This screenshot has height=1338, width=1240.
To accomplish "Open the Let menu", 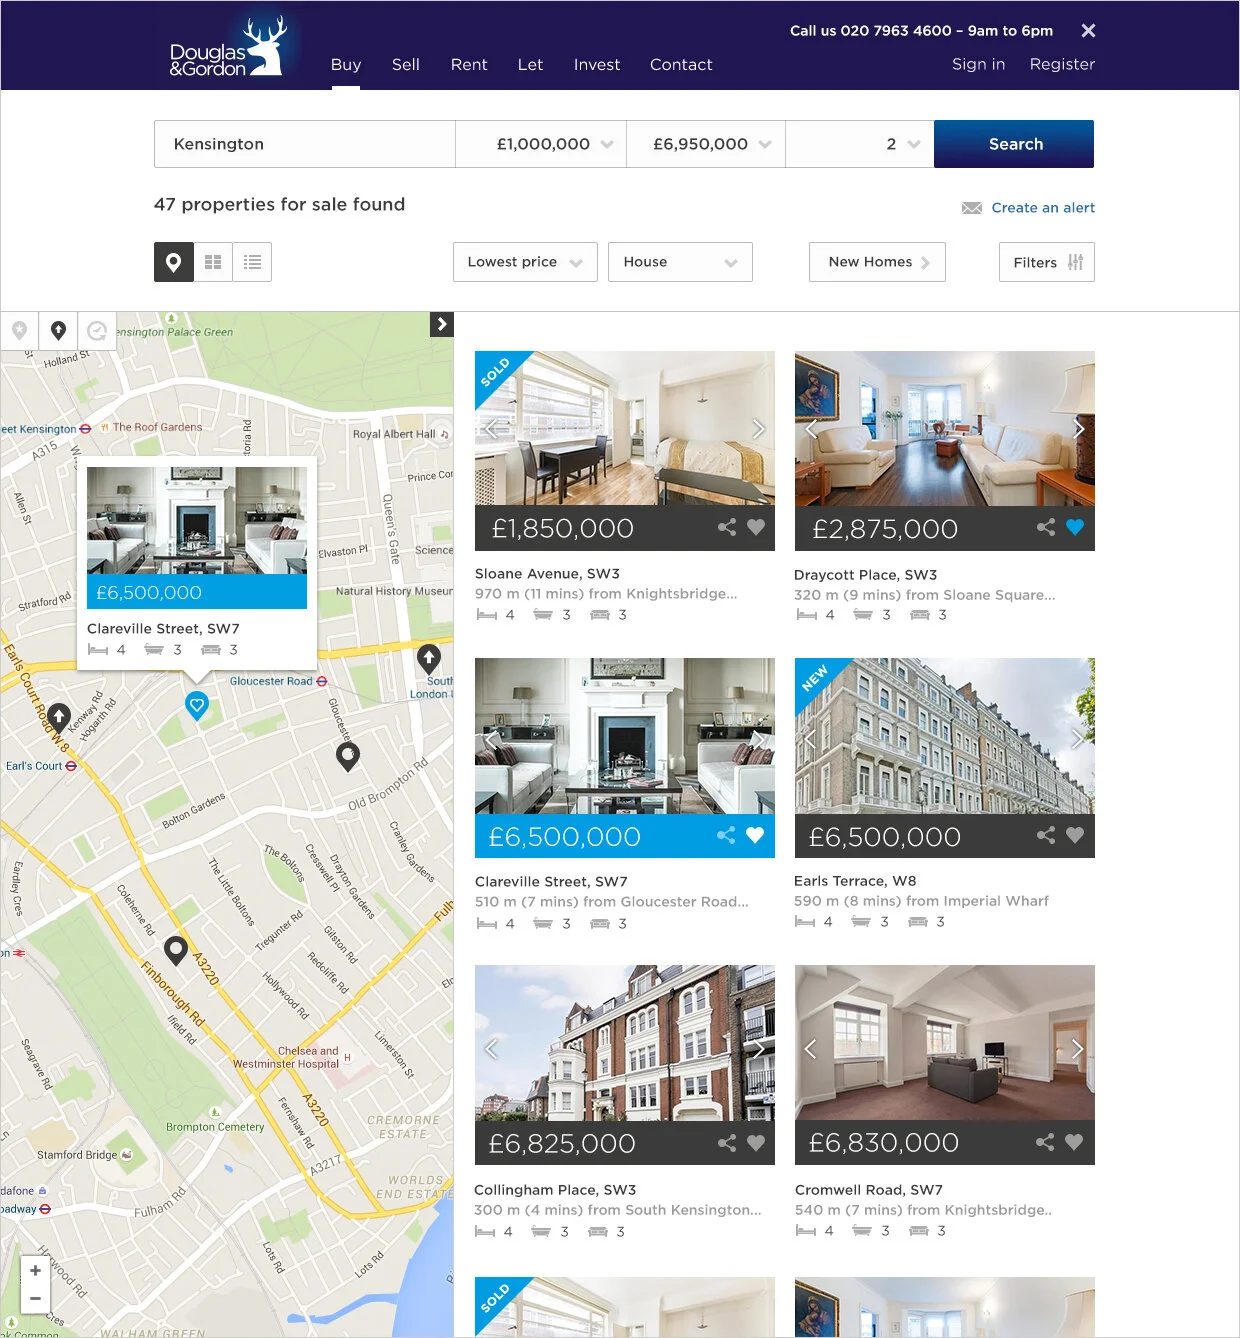I will (x=530, y=65).
